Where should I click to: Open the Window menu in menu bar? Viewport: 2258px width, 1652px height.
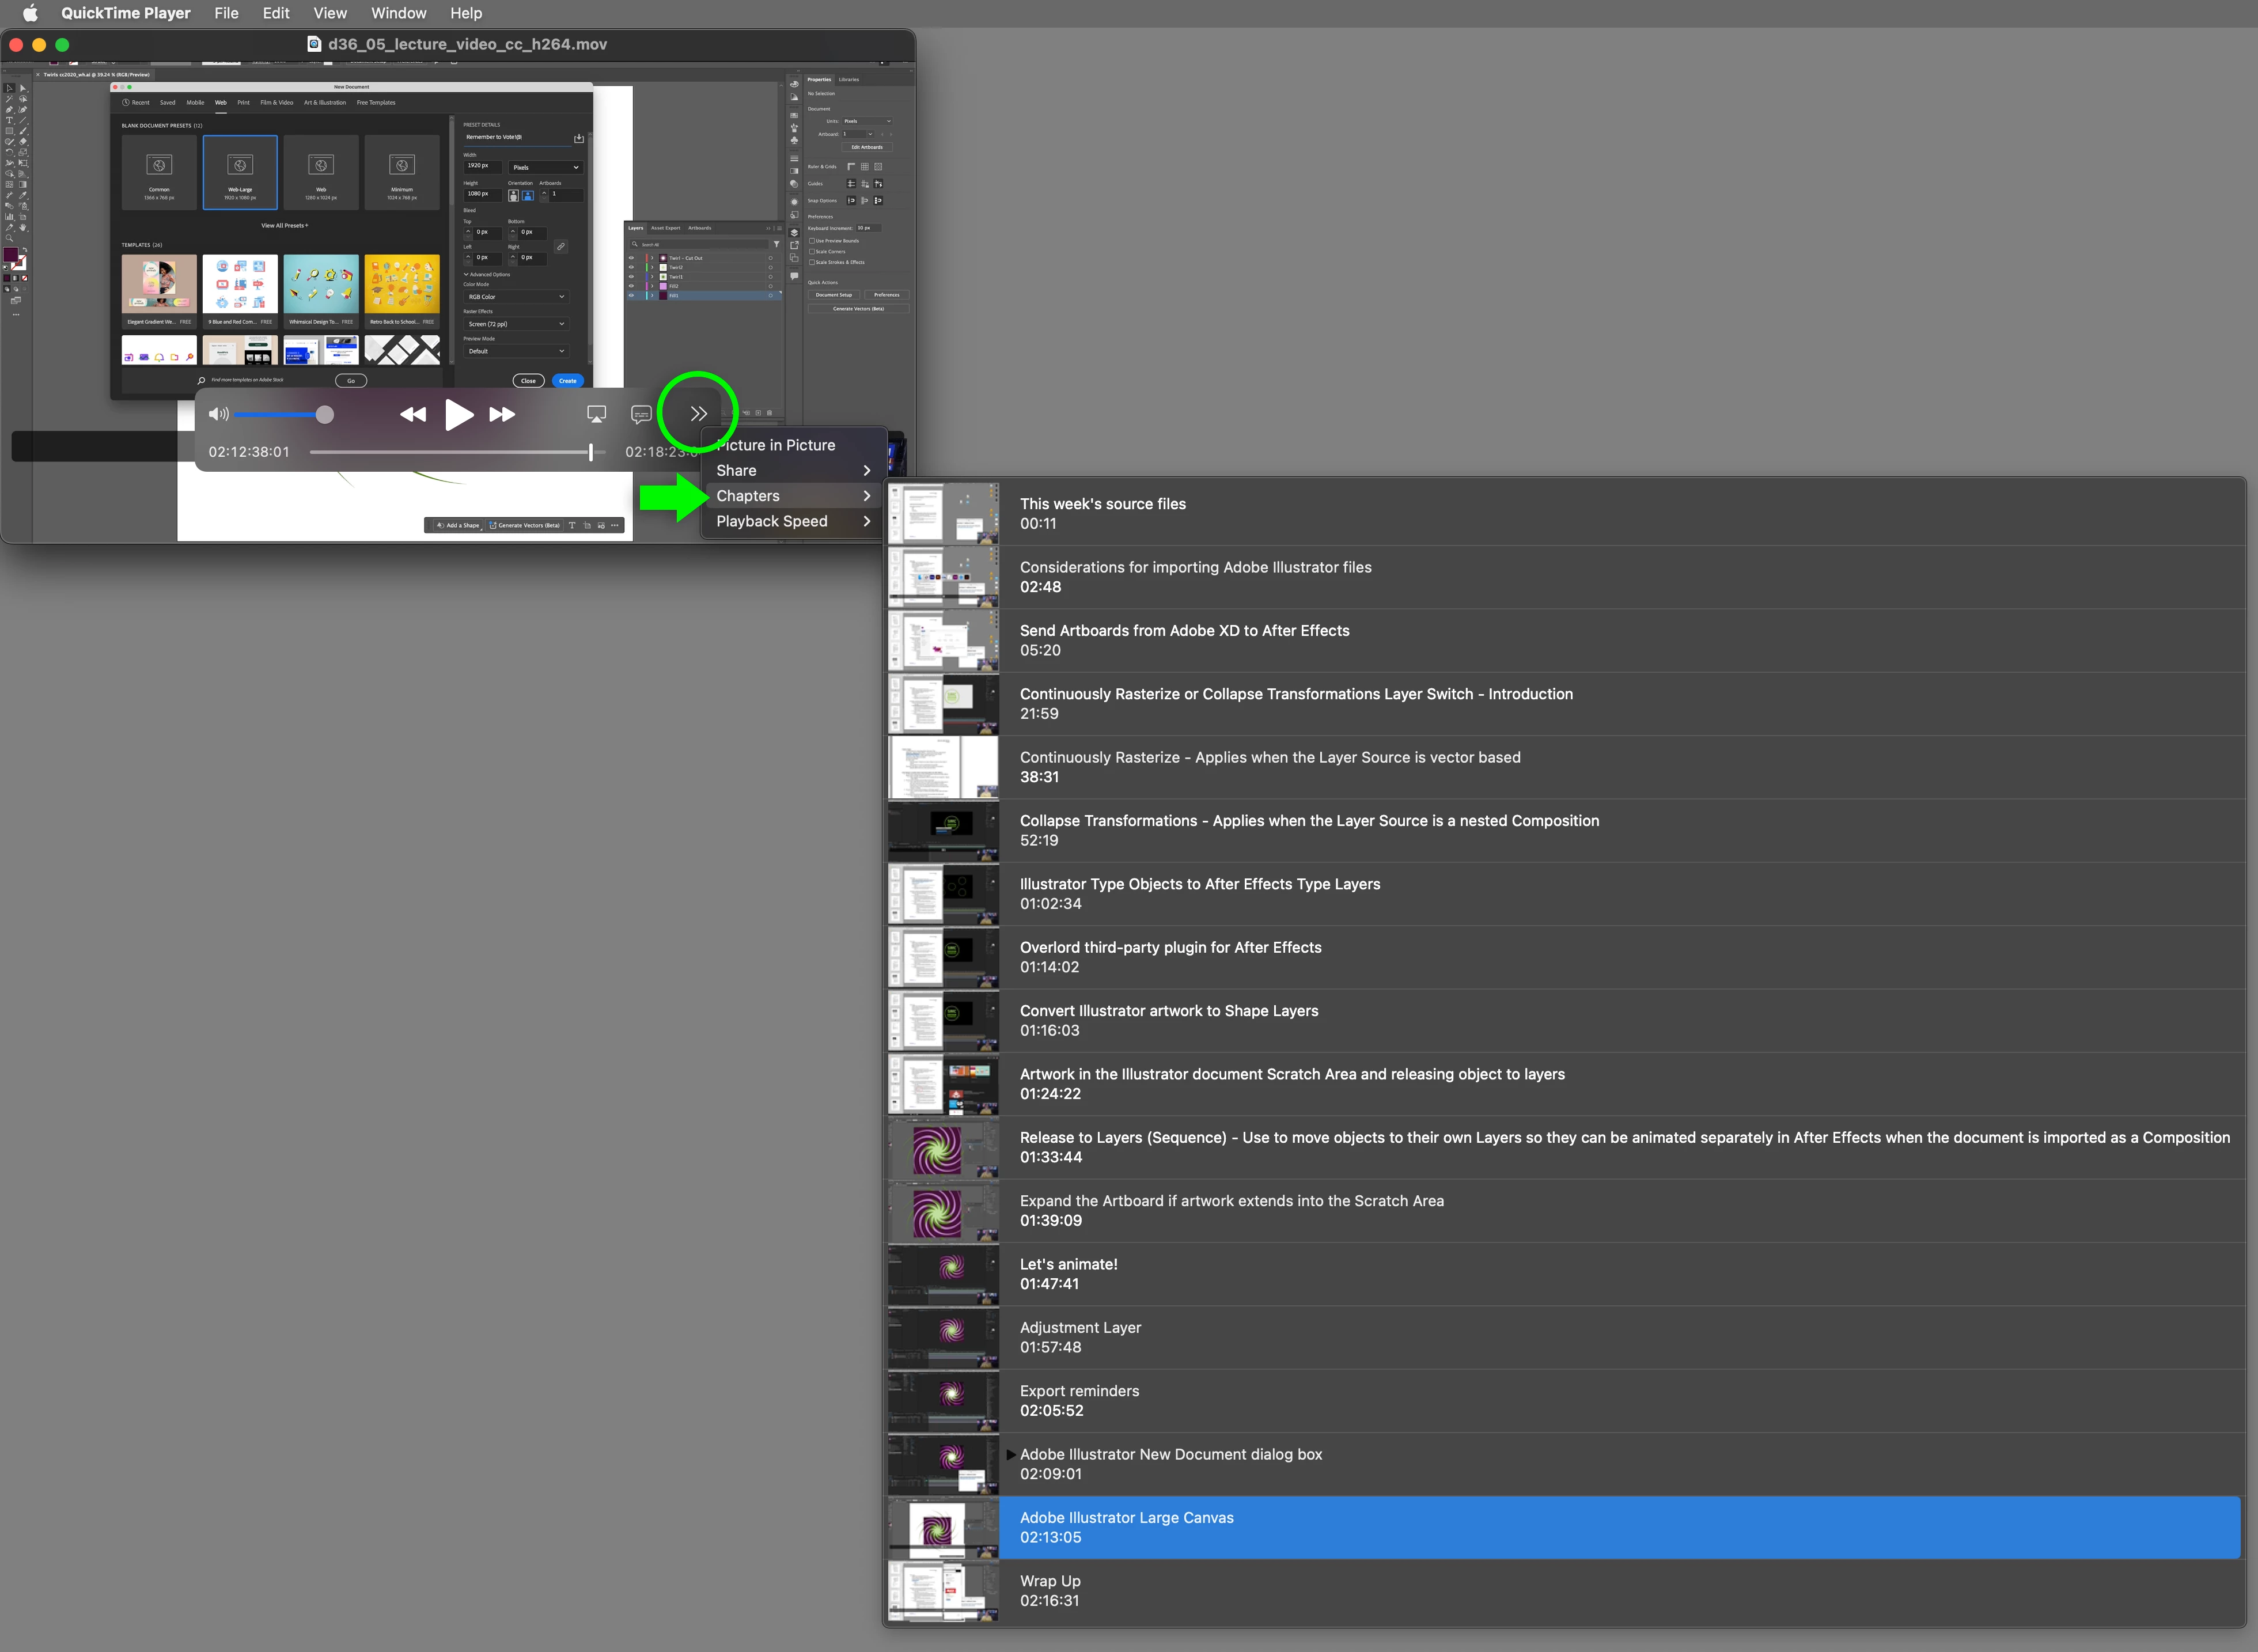pyautogui.click(x=398, y=13)
